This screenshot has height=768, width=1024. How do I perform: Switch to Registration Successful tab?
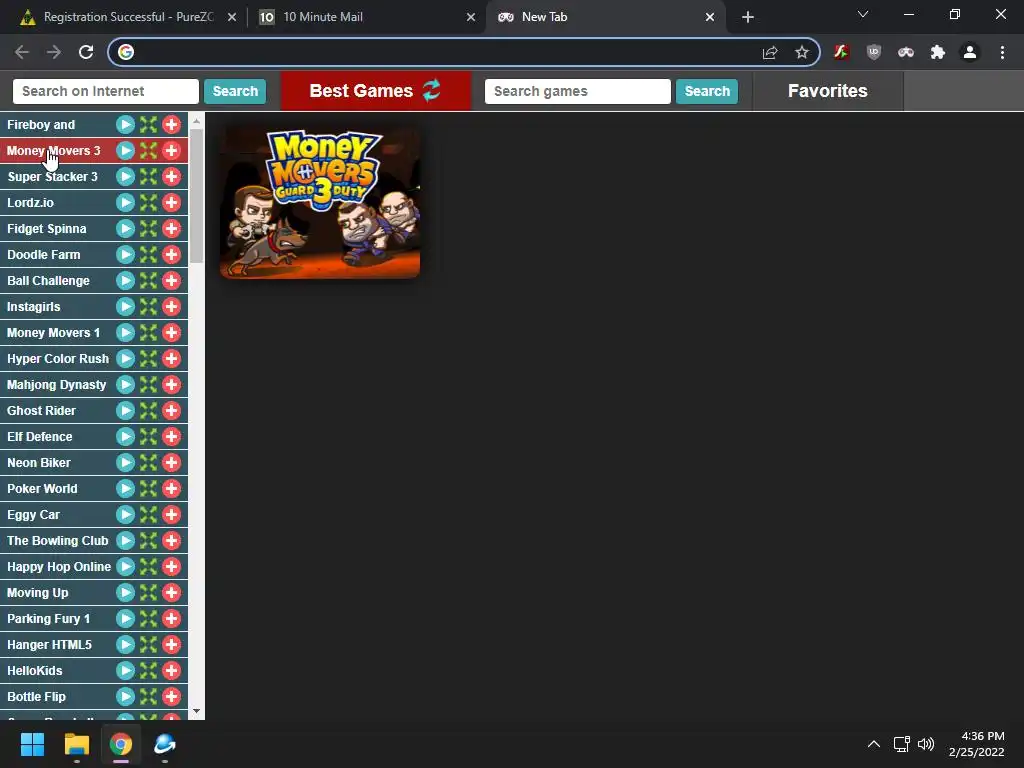(x=129, y=17)
